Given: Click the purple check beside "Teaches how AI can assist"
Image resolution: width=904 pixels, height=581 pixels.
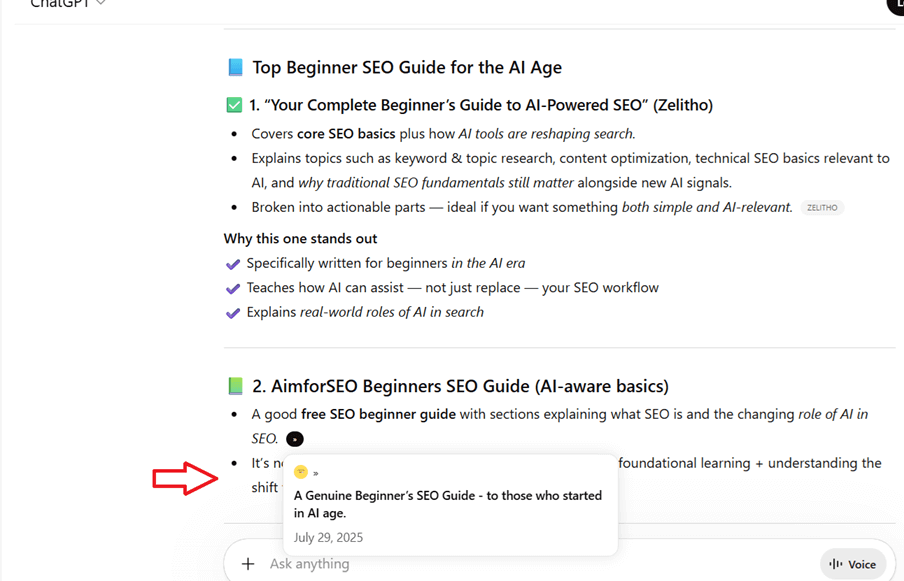Looking at the screenshot, I should [233, 288].
